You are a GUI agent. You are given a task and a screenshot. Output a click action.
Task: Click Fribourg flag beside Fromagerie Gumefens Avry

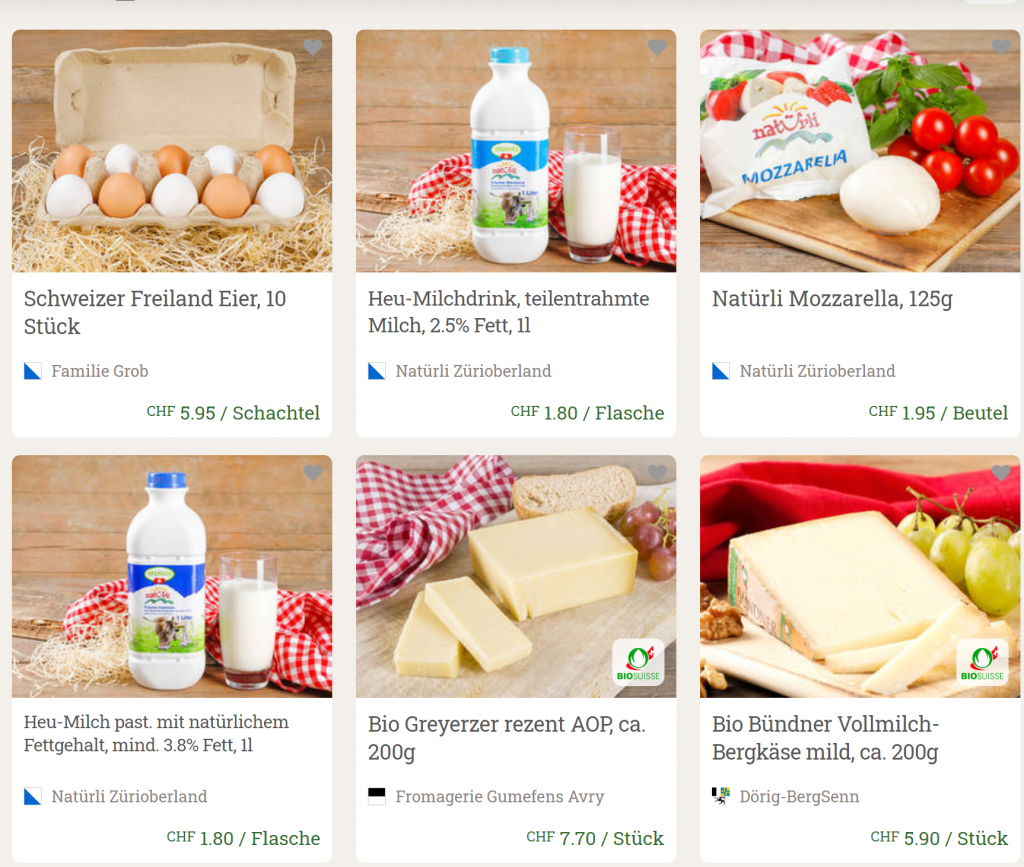pos(377,796)
